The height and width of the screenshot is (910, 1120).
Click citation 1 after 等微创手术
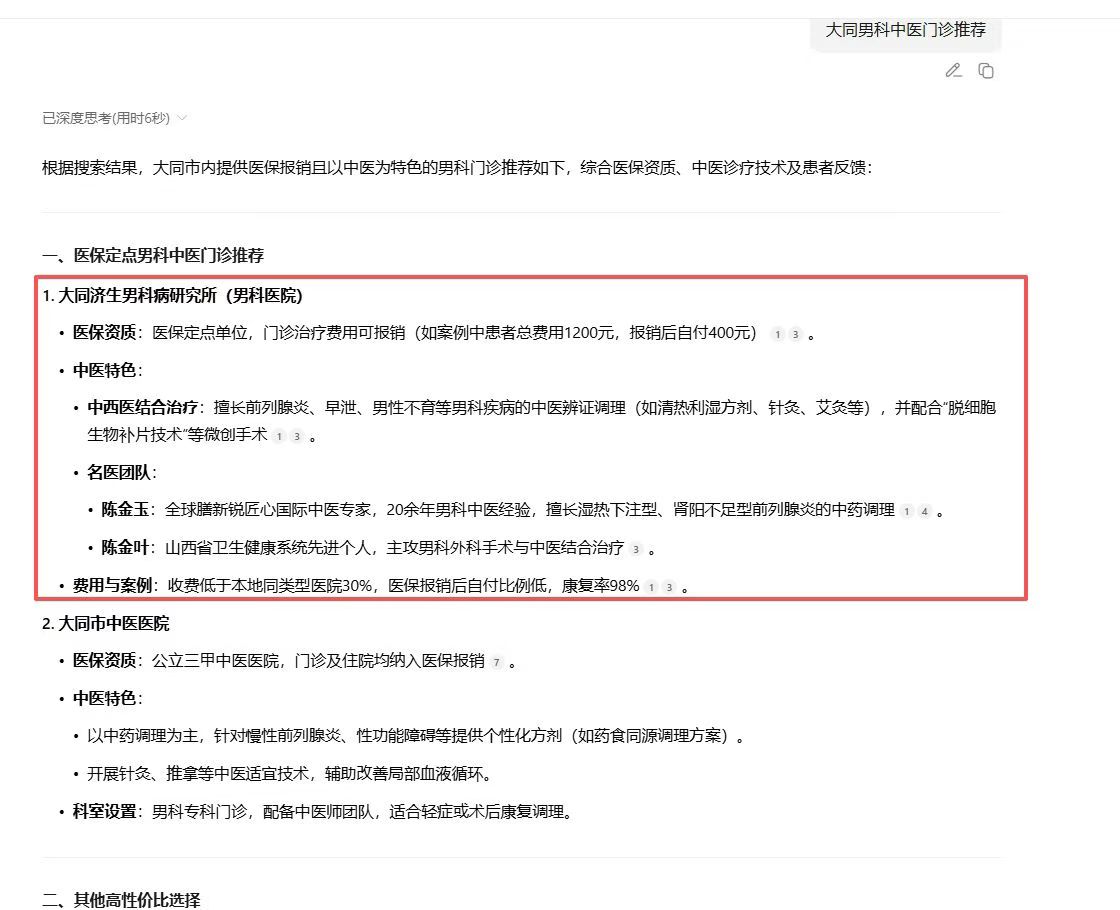click(279, 436)
